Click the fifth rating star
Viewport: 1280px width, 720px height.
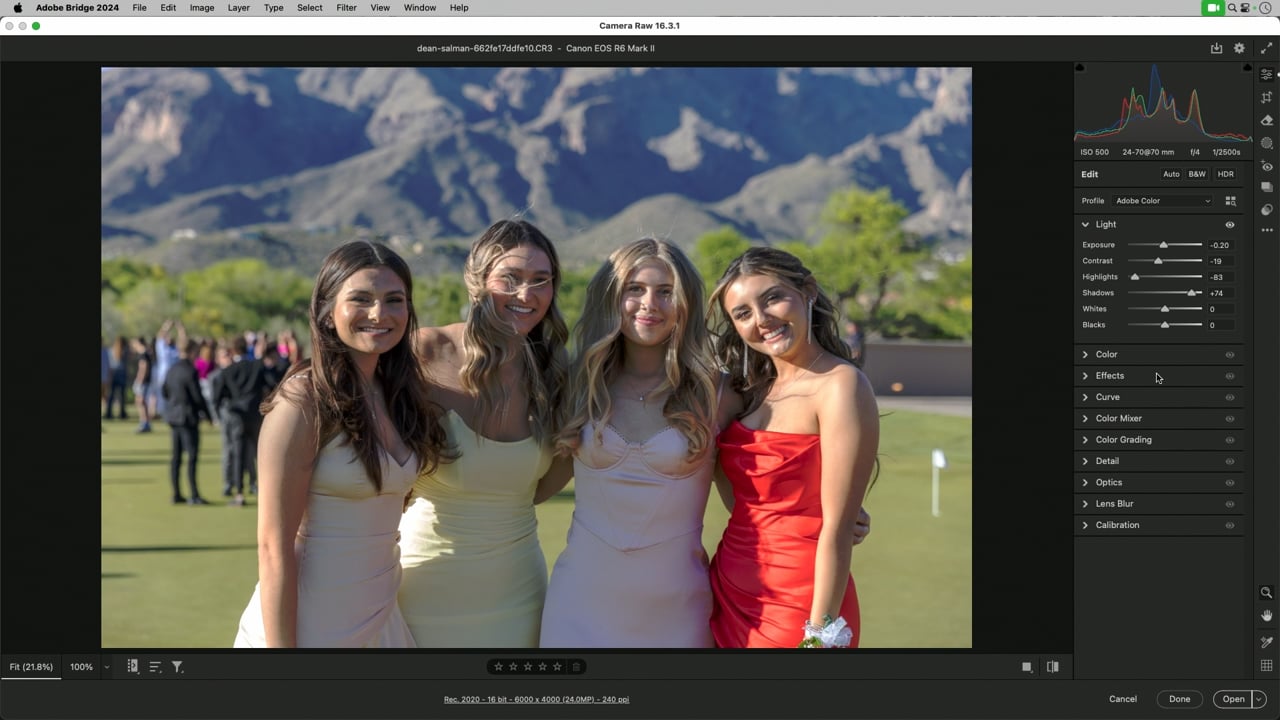[x=558, y=667]
